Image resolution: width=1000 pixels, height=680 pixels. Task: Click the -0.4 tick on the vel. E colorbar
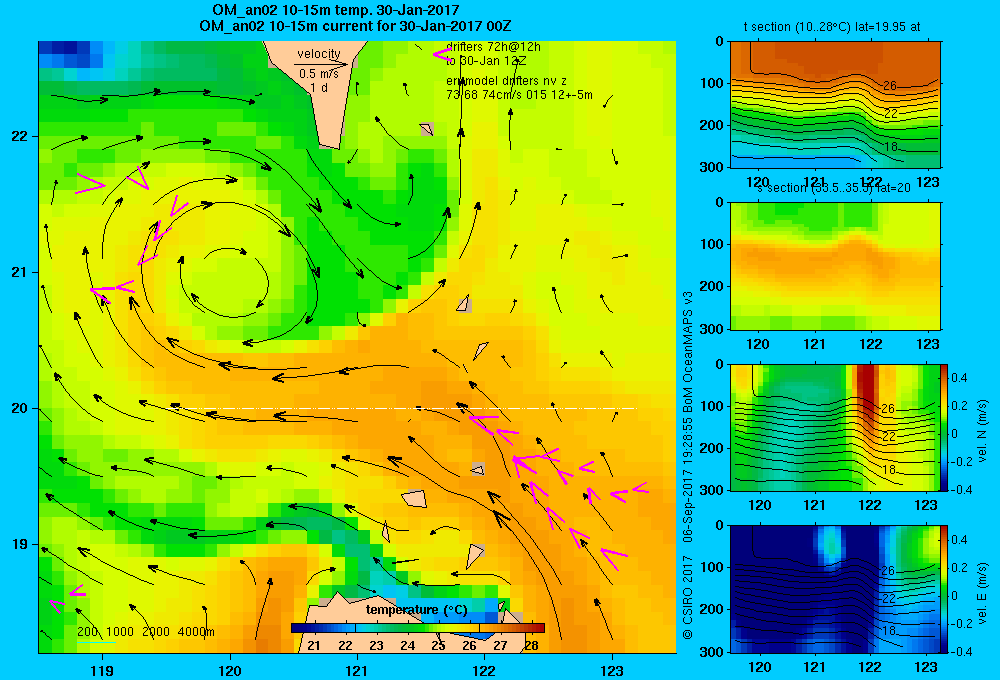(960, 652)
